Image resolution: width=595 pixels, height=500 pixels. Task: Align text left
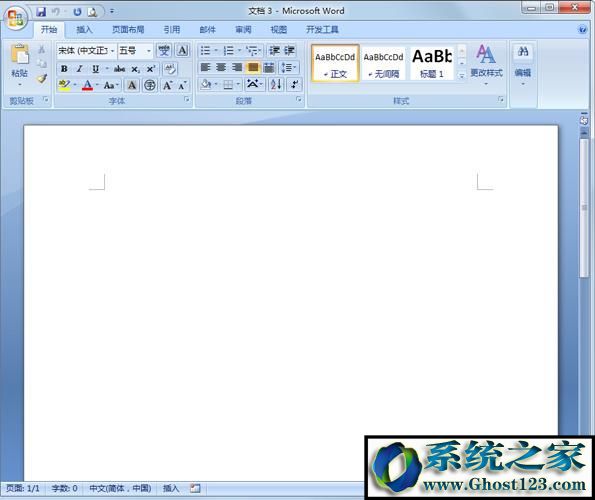click(x=205, y=68)
